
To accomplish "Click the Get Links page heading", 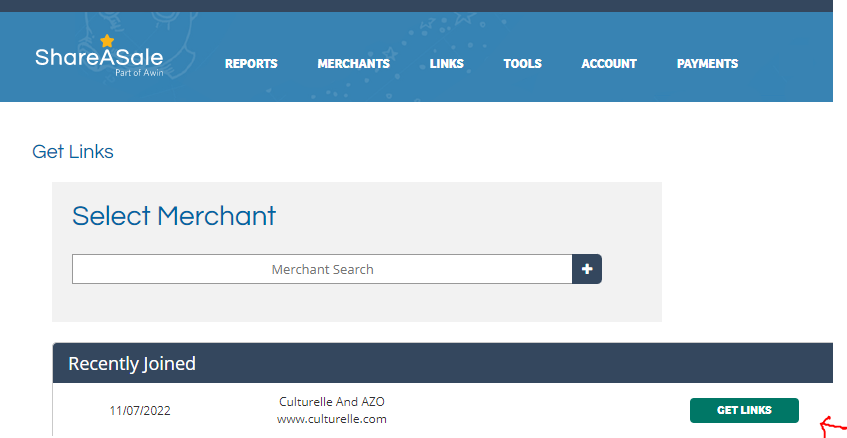I will tap(73, 152).
